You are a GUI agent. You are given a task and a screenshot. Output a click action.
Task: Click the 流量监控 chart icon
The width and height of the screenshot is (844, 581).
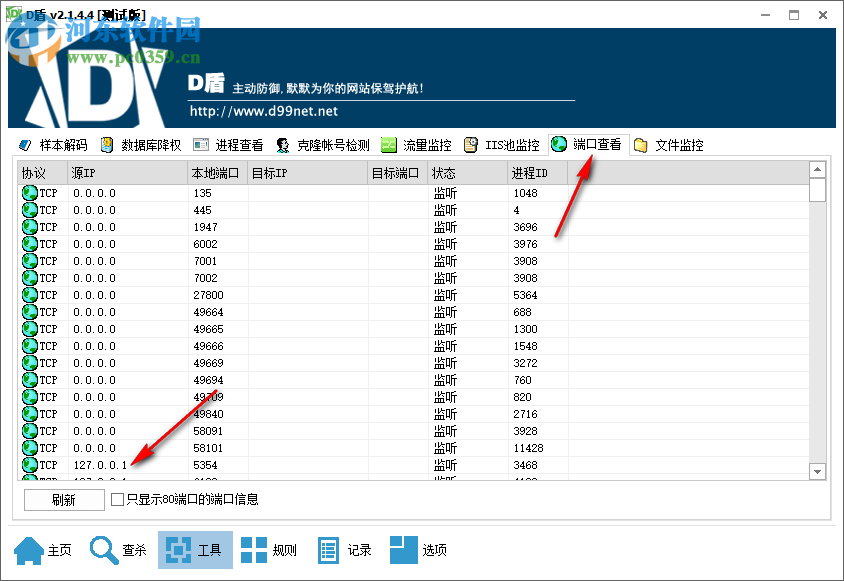click(x=389, y=145)
